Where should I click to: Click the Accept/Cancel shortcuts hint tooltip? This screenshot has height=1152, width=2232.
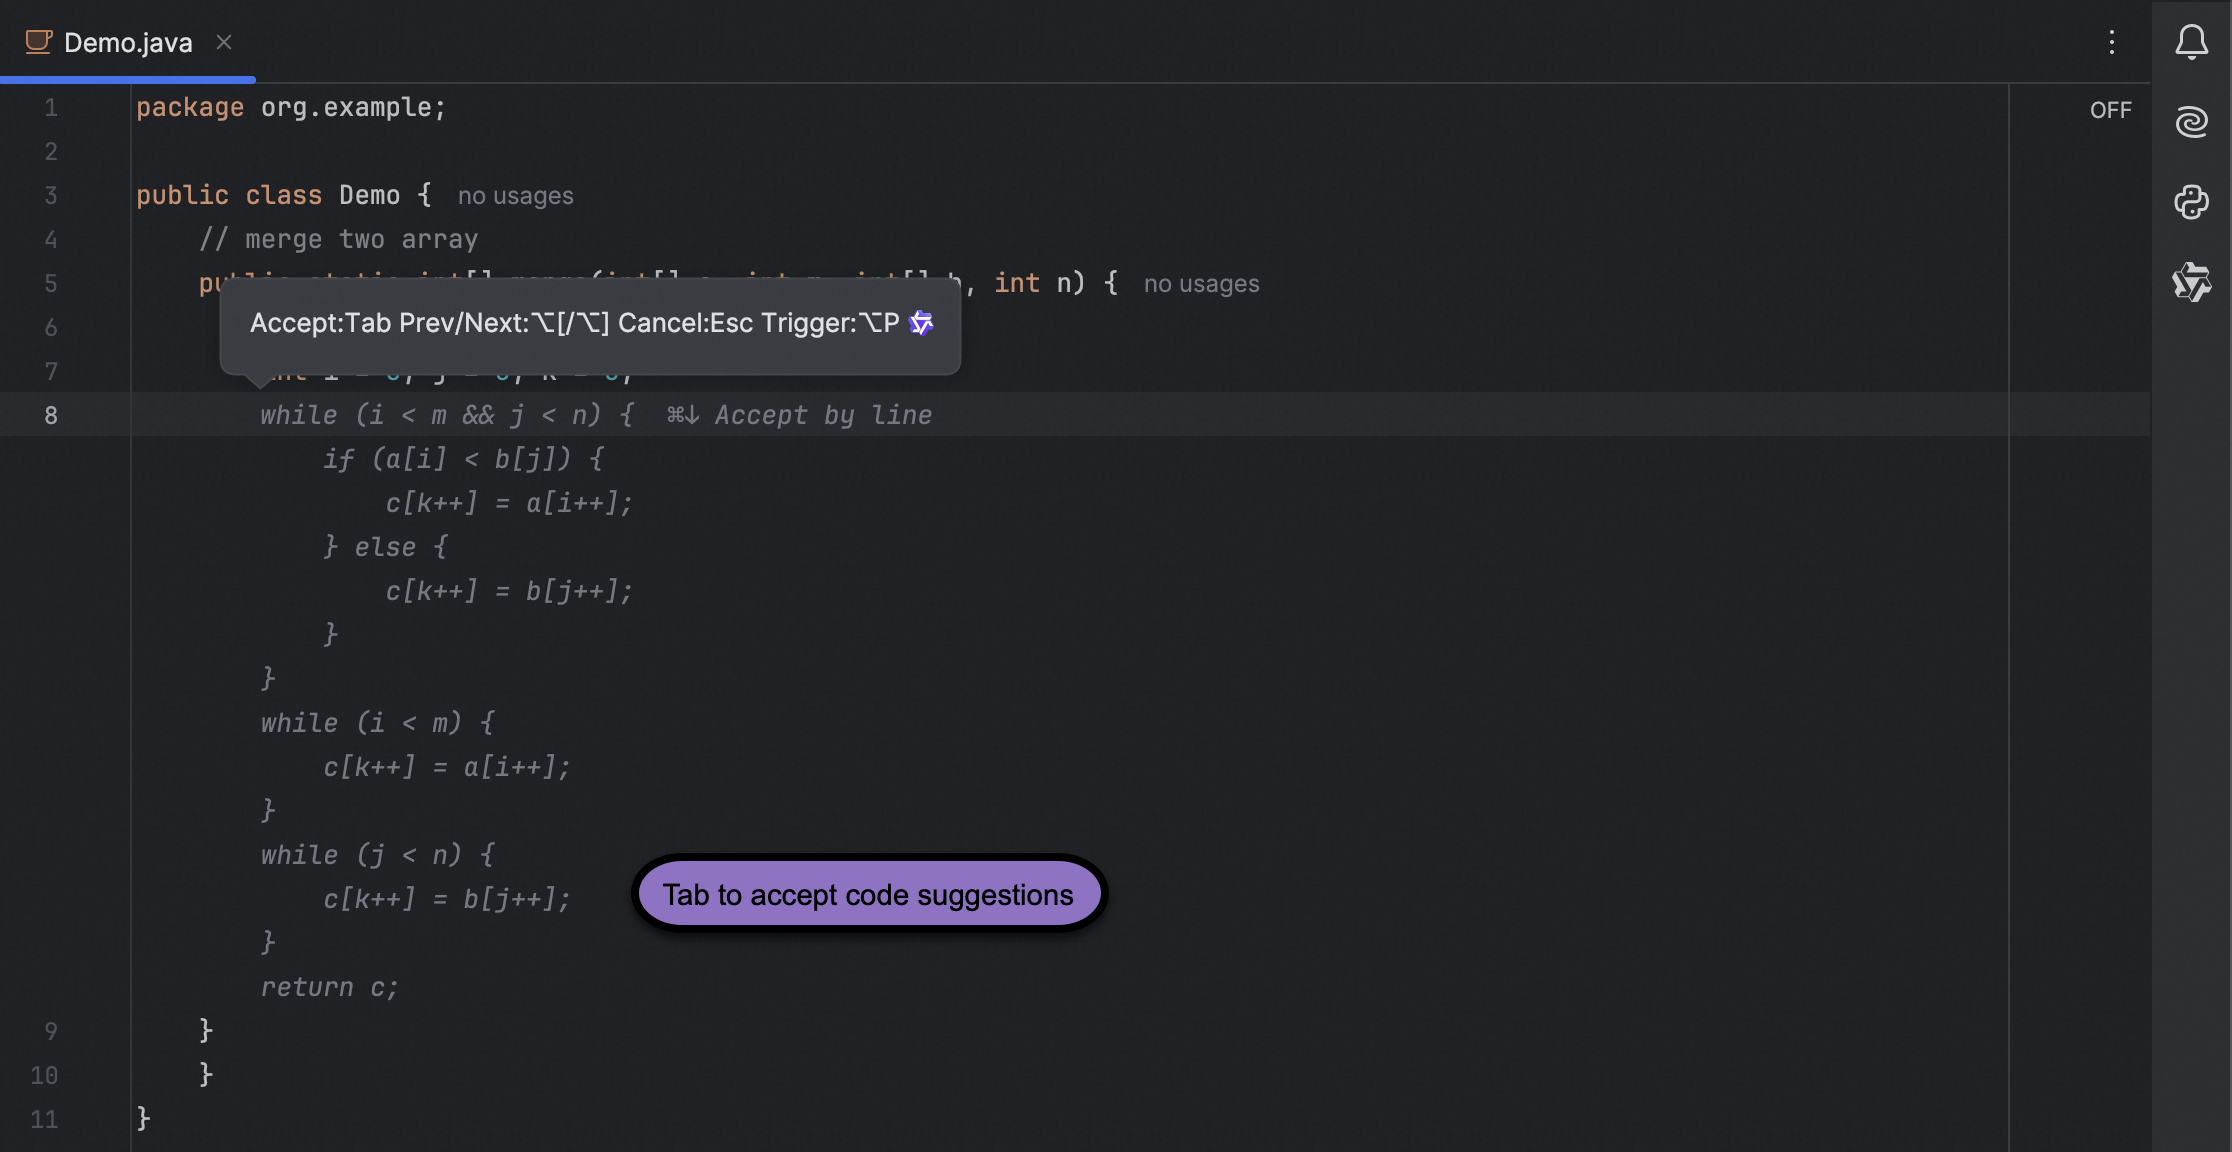pos(575,323)
